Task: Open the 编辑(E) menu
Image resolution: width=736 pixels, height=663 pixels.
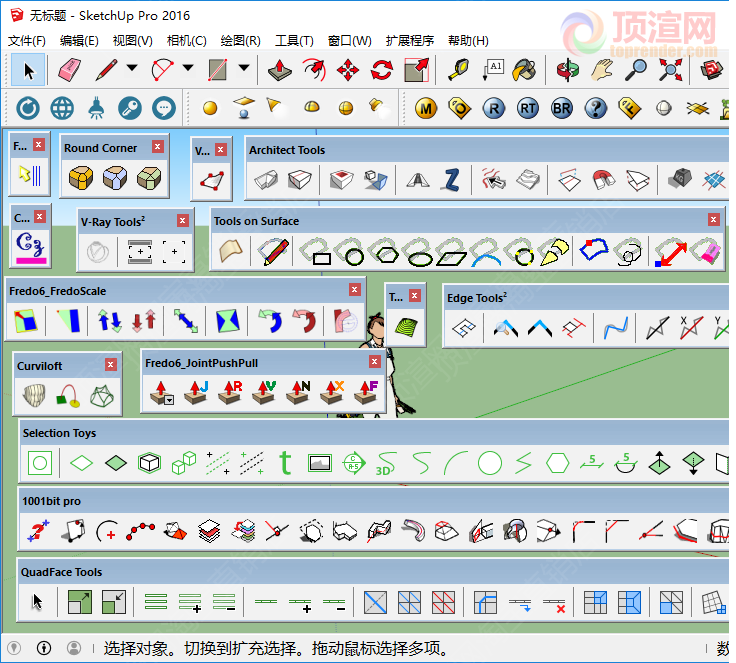Action: pyautogui.click(x=79, y=41)
